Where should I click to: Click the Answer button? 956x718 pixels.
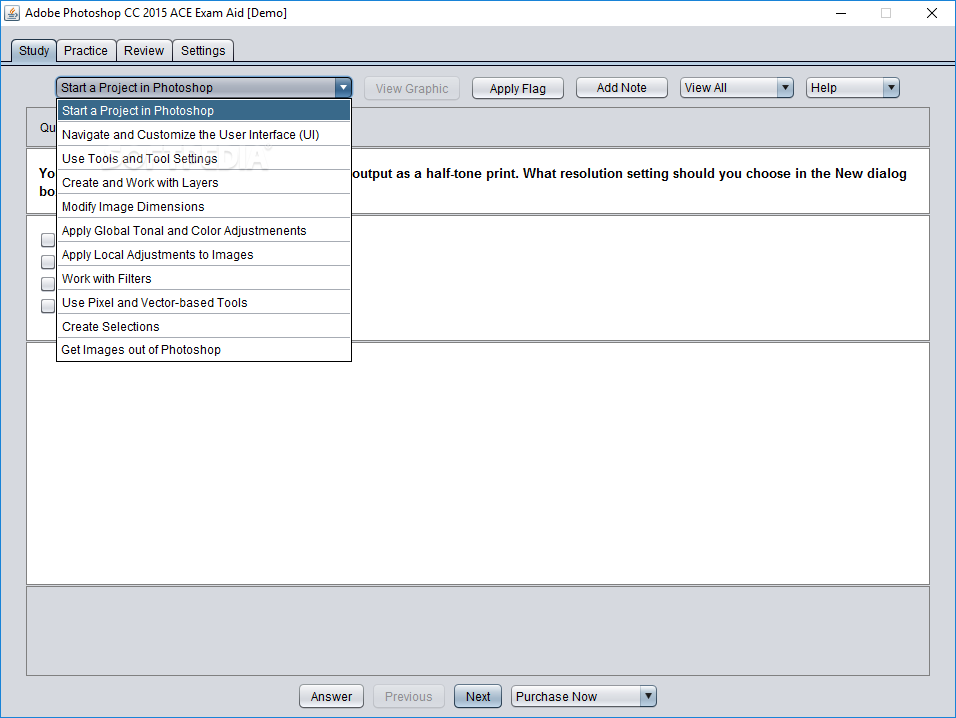(x=331, y=697)
